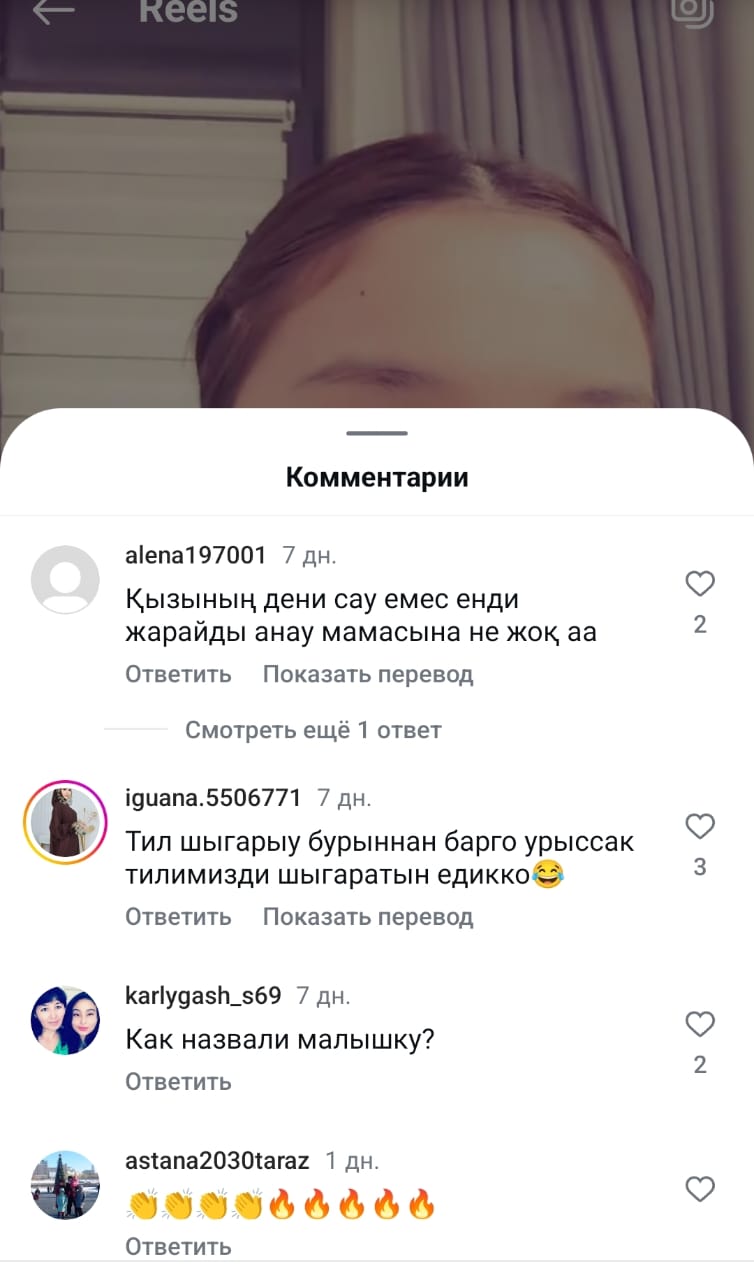Reply to alena197001 via Ответить
Screen dimensions: 754x1280
178,675
